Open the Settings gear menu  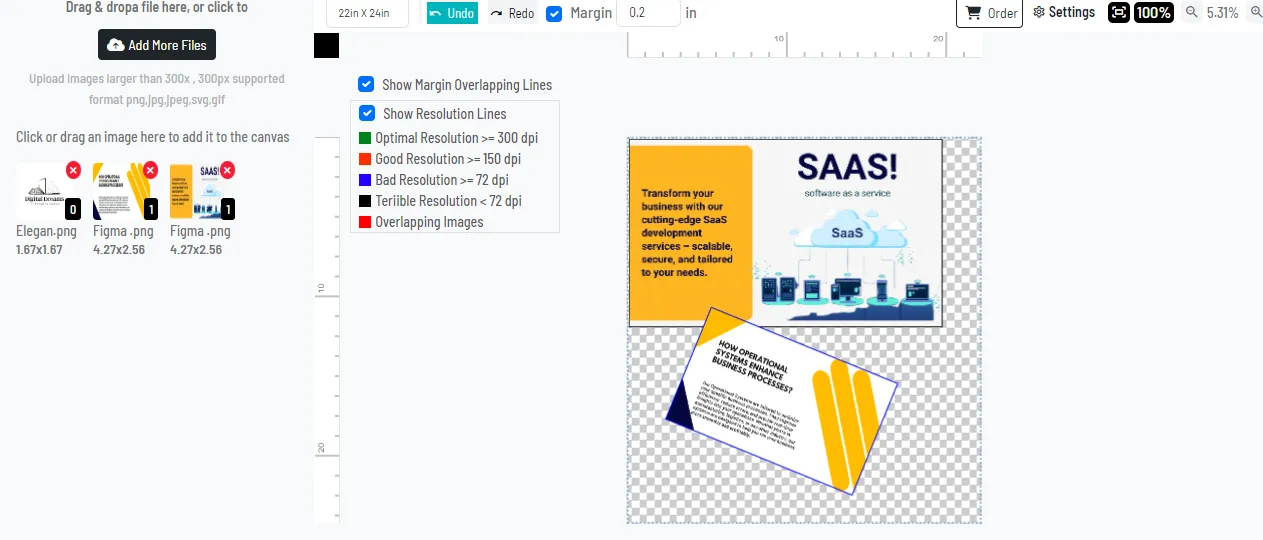1064,12
